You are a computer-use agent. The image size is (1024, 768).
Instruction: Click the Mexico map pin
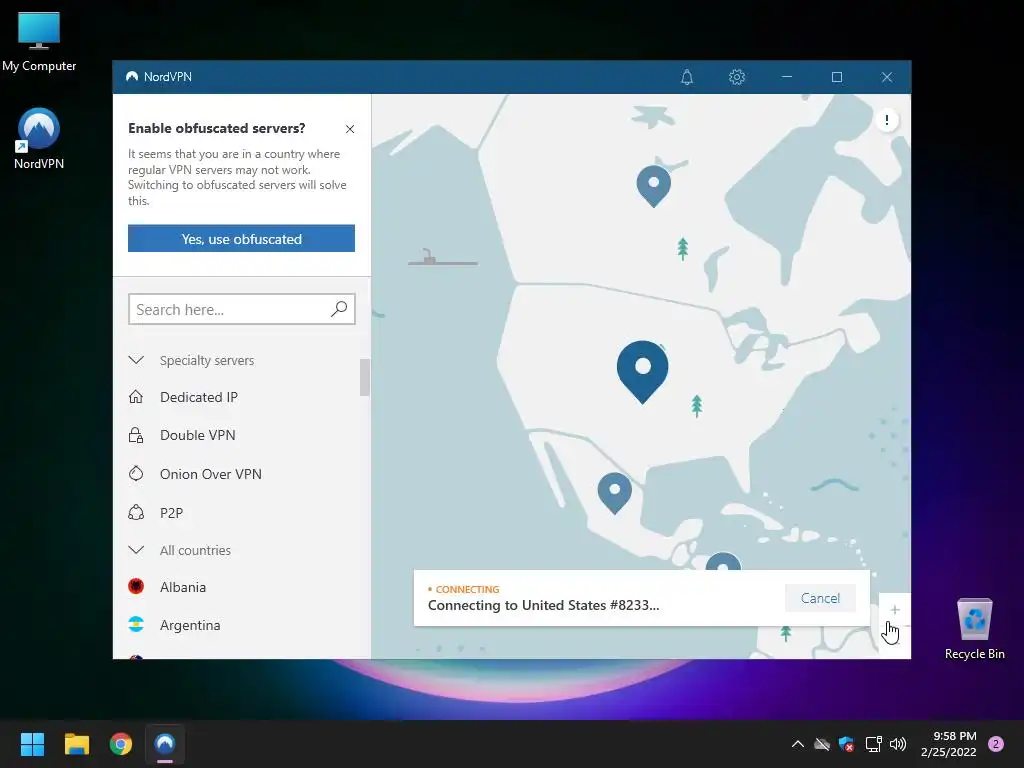[615, 492]
